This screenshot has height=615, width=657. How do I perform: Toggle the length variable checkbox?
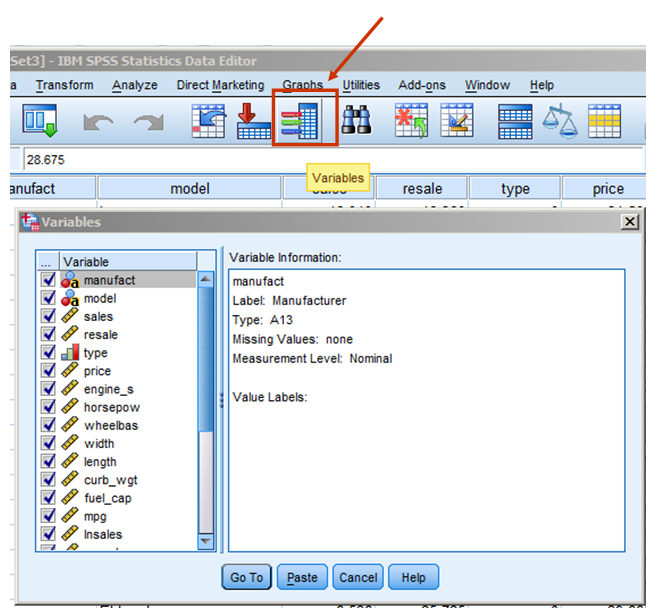(49, 461)
